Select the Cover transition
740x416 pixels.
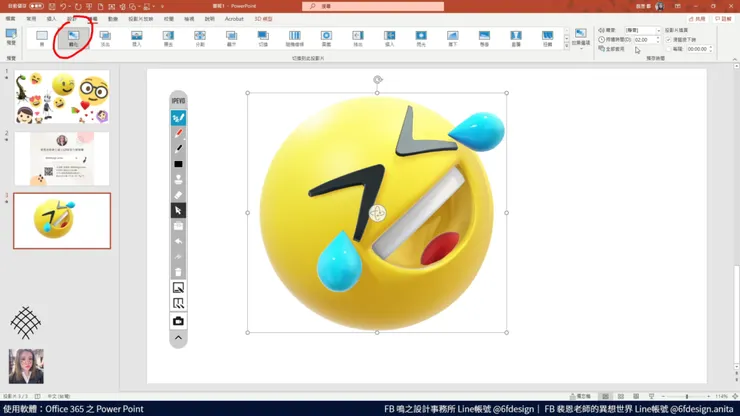tap(389, 38)
